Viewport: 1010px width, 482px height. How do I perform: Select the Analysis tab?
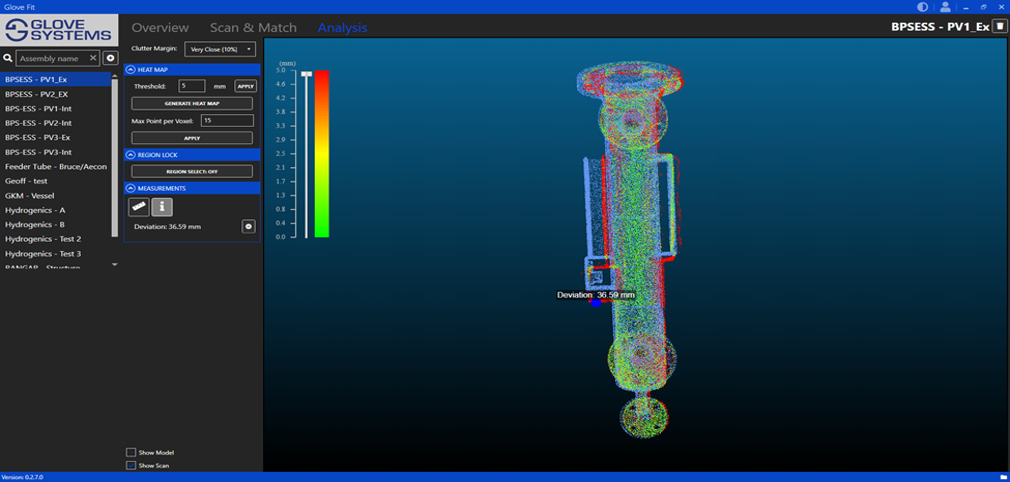(x=343, y=28)
